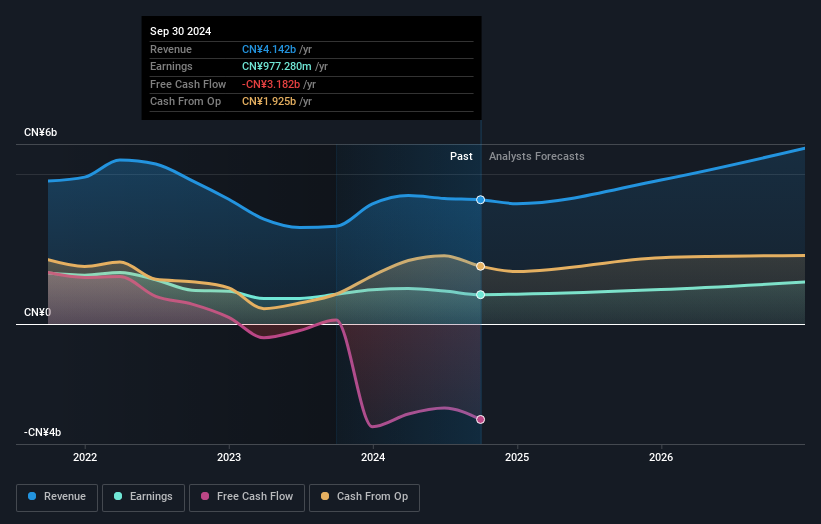Toggle the Earnings legend button
This screenshot has height=524, width=821.
(x=143, y=497)
